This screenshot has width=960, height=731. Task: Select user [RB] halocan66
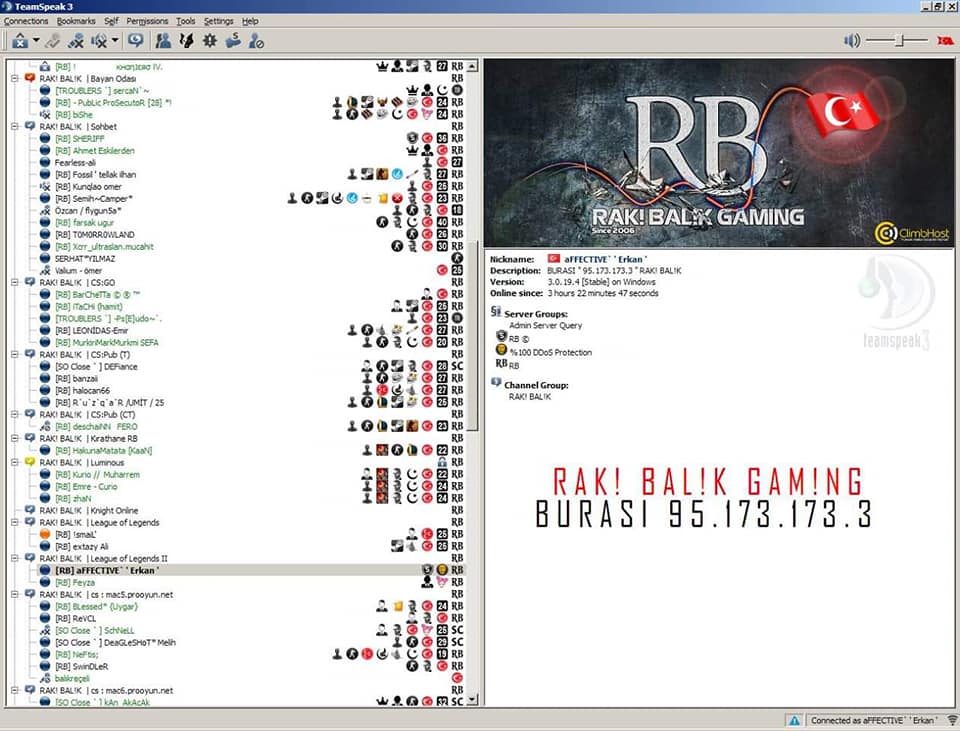tap(82, 391)
